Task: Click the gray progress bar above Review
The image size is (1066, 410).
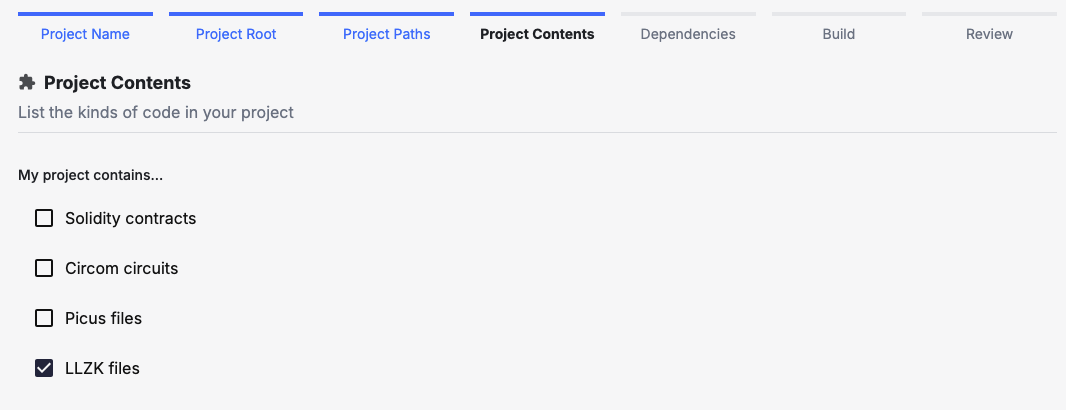Action: pyautogui.click(x=989, y=14)
